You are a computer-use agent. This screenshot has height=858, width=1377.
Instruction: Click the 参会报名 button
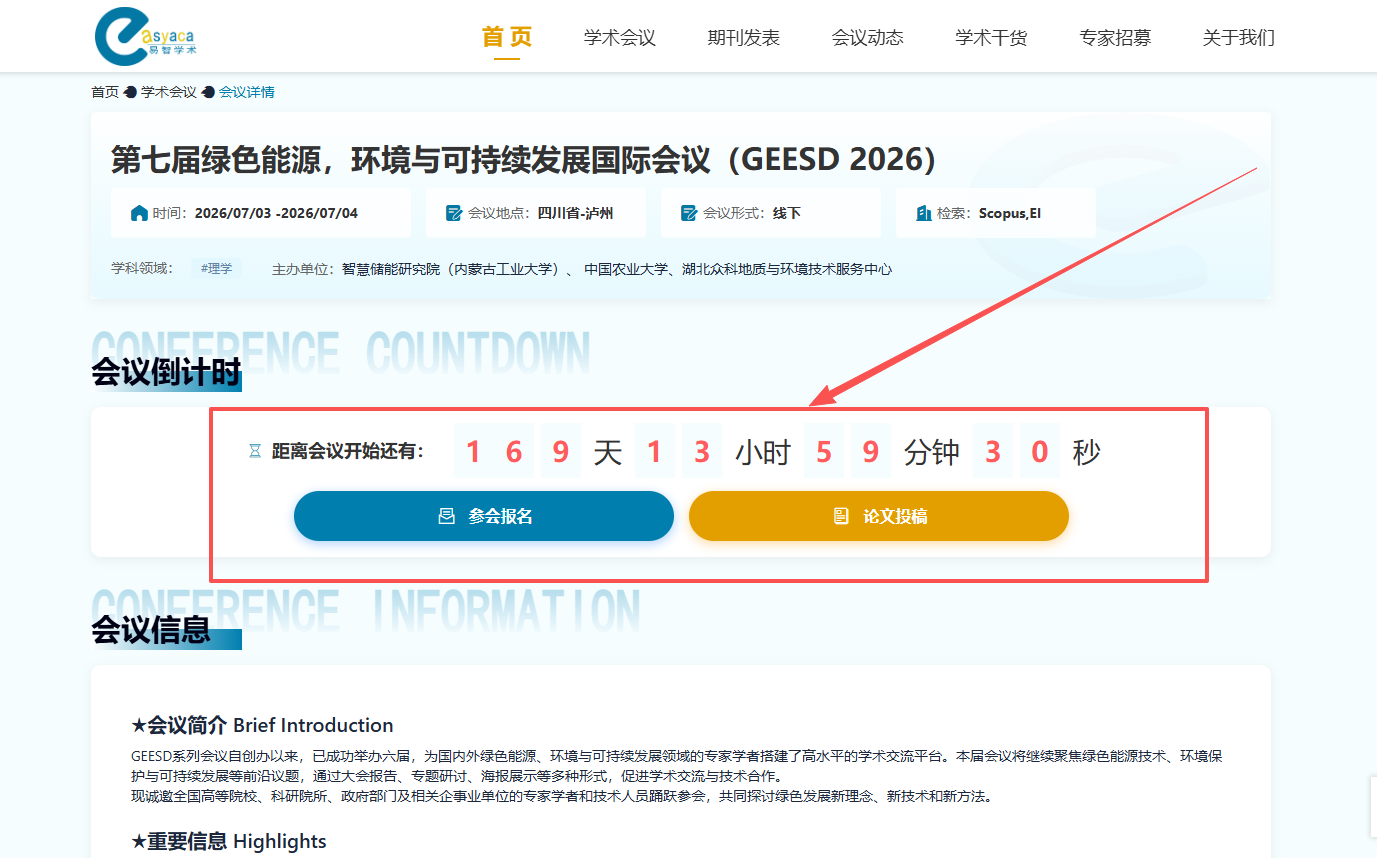coord(484,516)
